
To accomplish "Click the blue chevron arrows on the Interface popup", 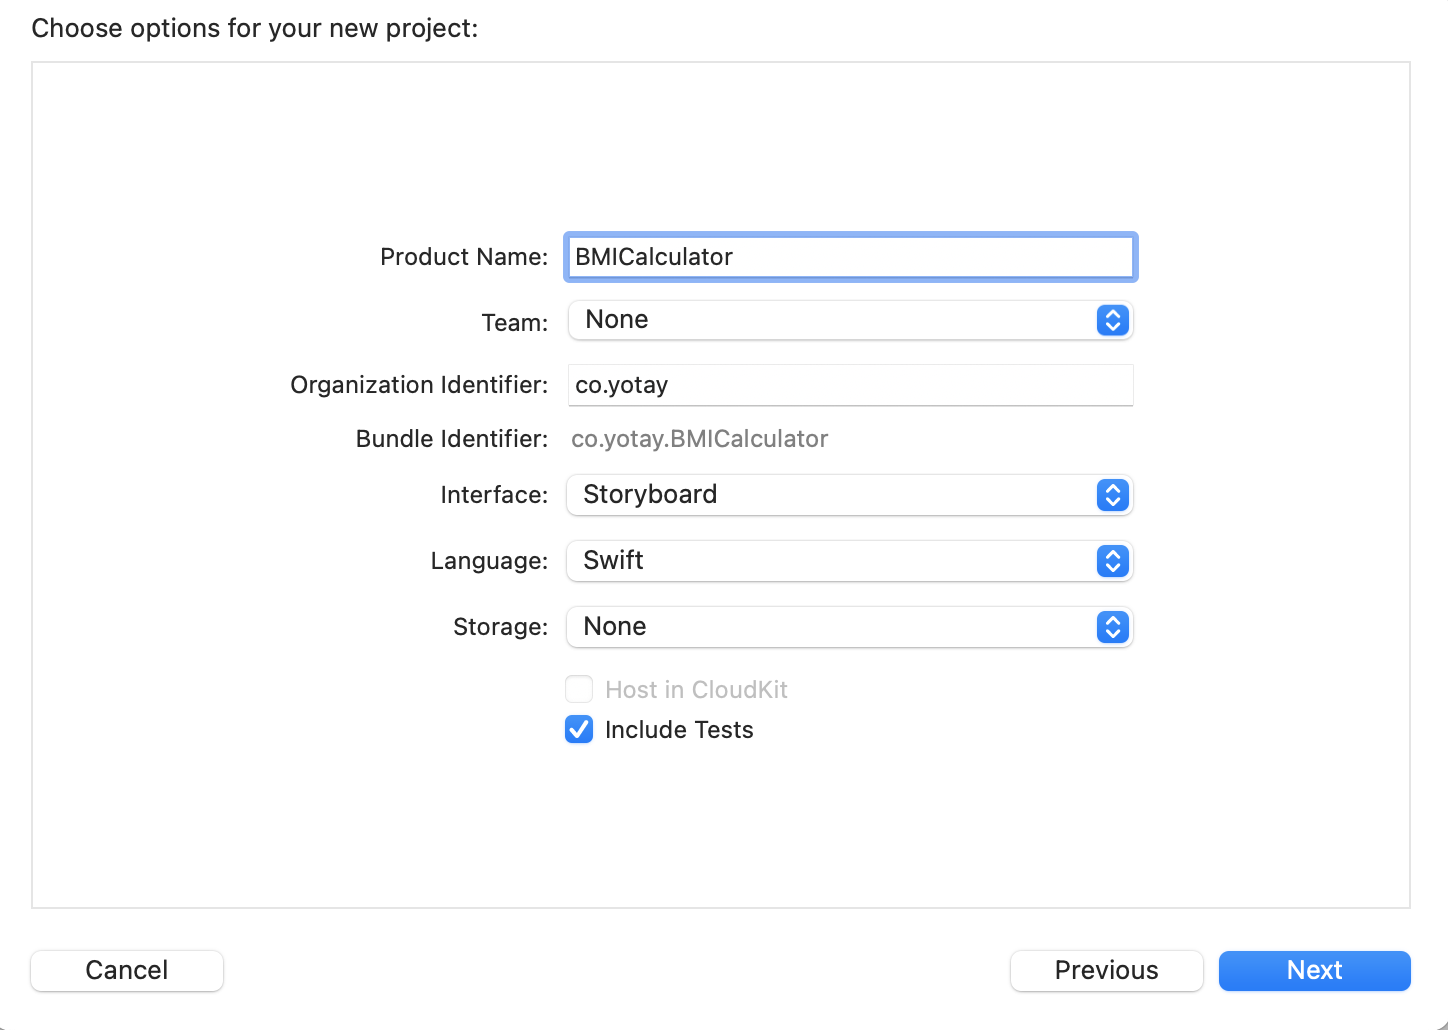I will (x=1112, y=495).
